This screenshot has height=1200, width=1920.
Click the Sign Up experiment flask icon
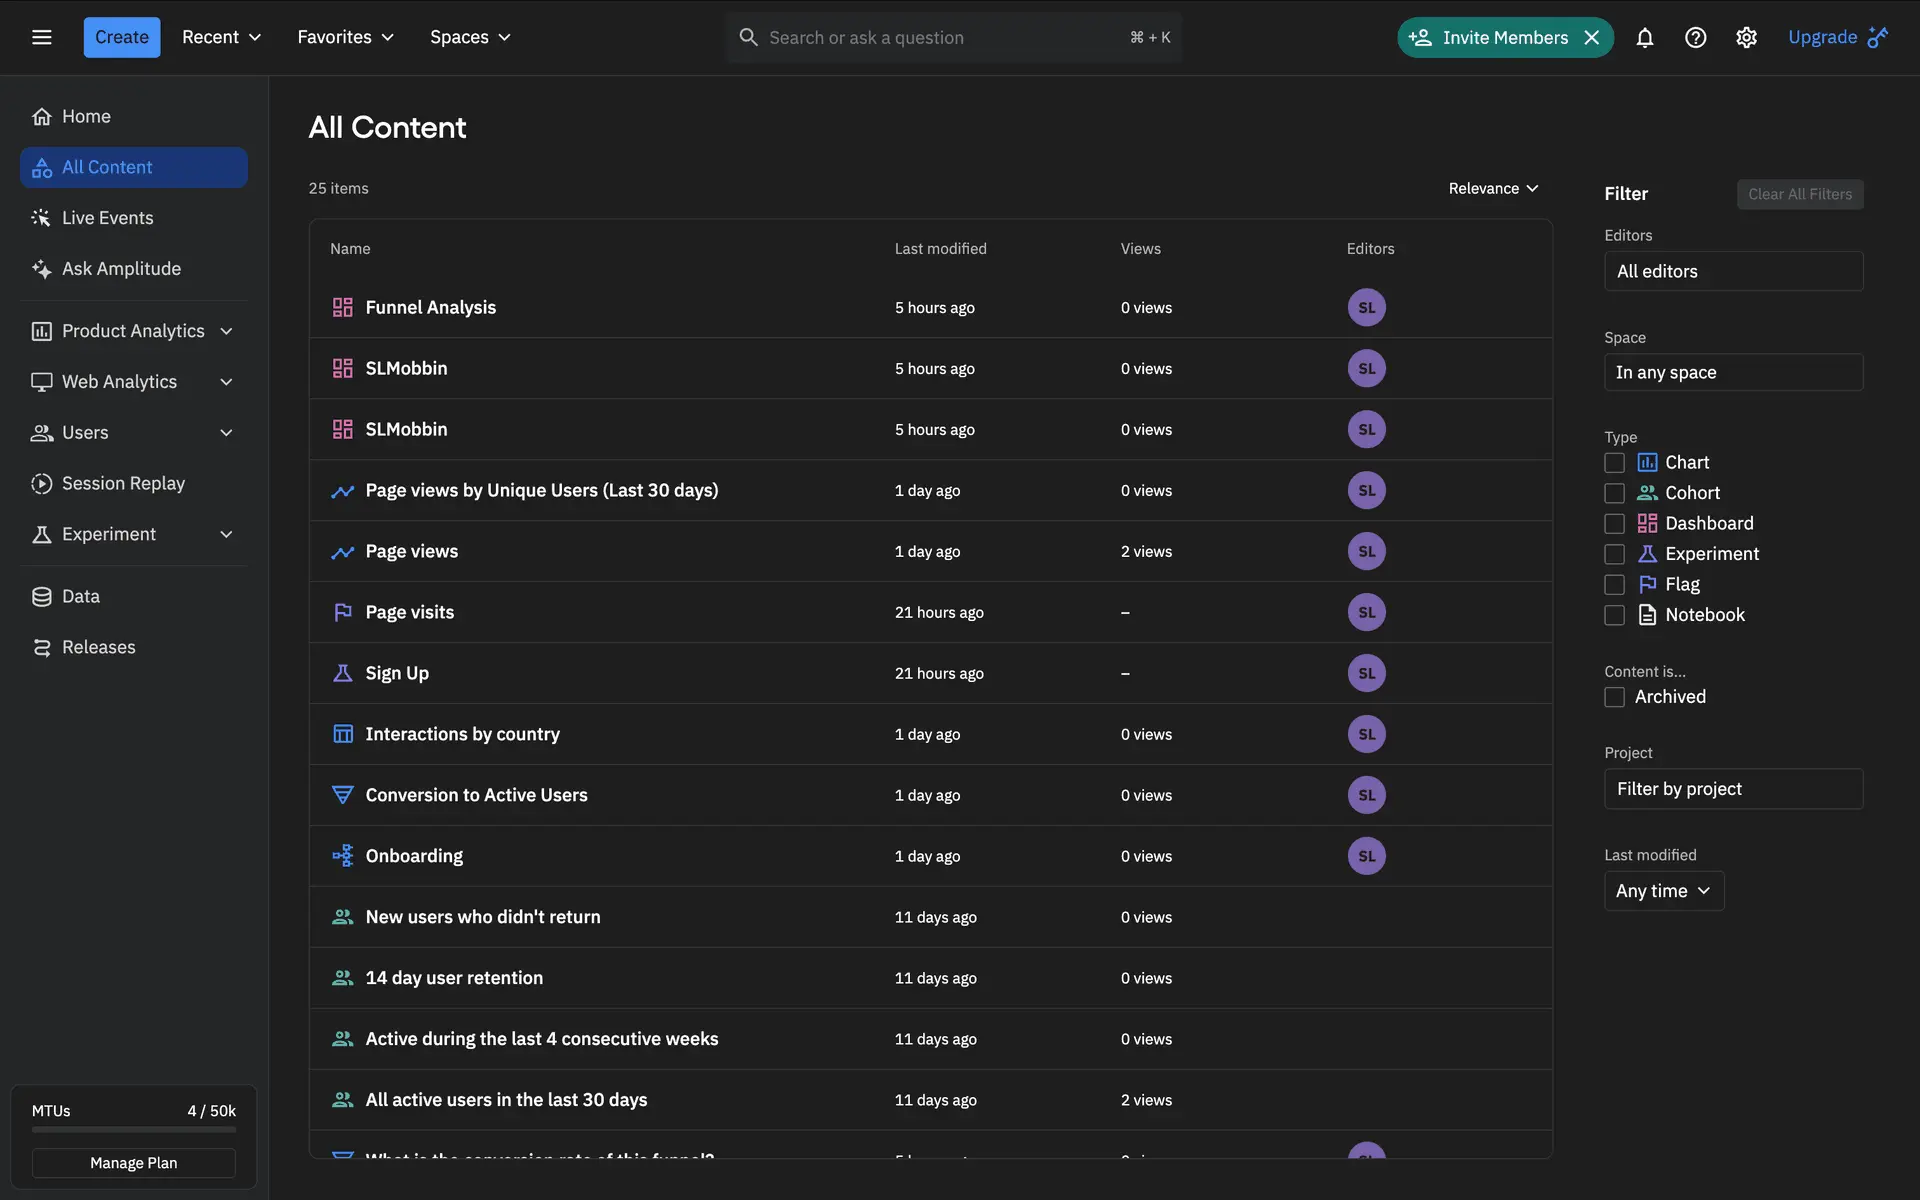342,673
